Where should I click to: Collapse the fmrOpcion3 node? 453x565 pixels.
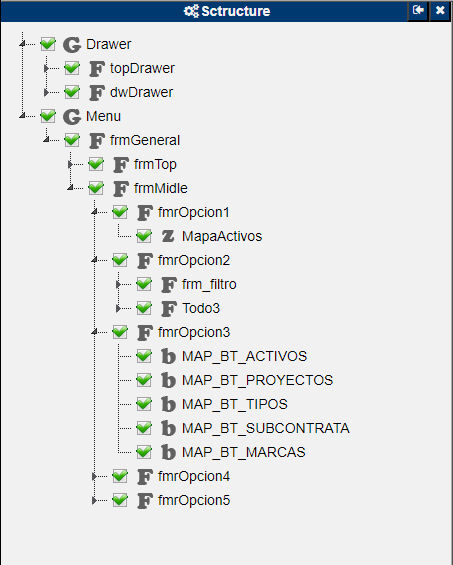[94, 332]
